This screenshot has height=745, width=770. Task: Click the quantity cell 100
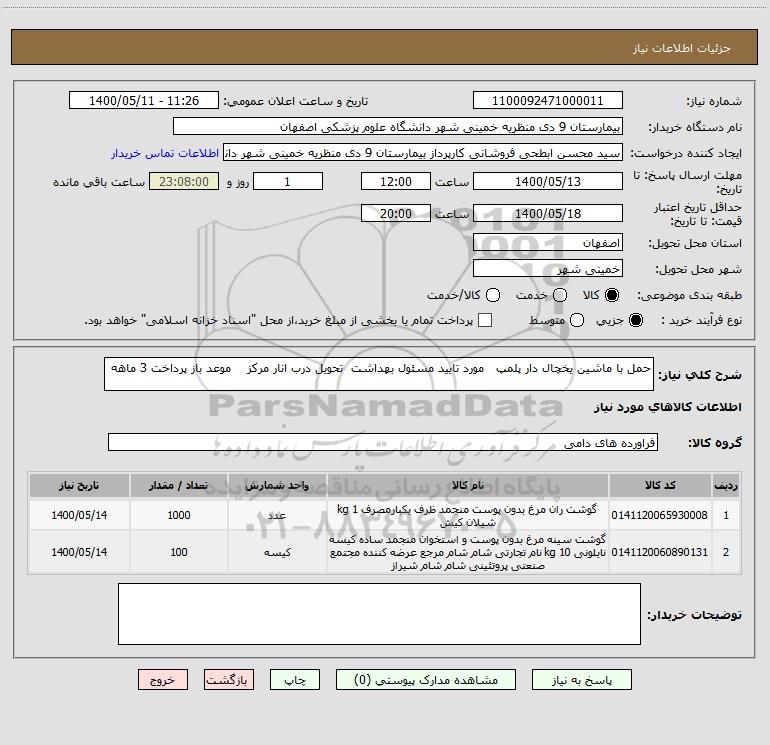pyautogui.click(x=179, y=552)
